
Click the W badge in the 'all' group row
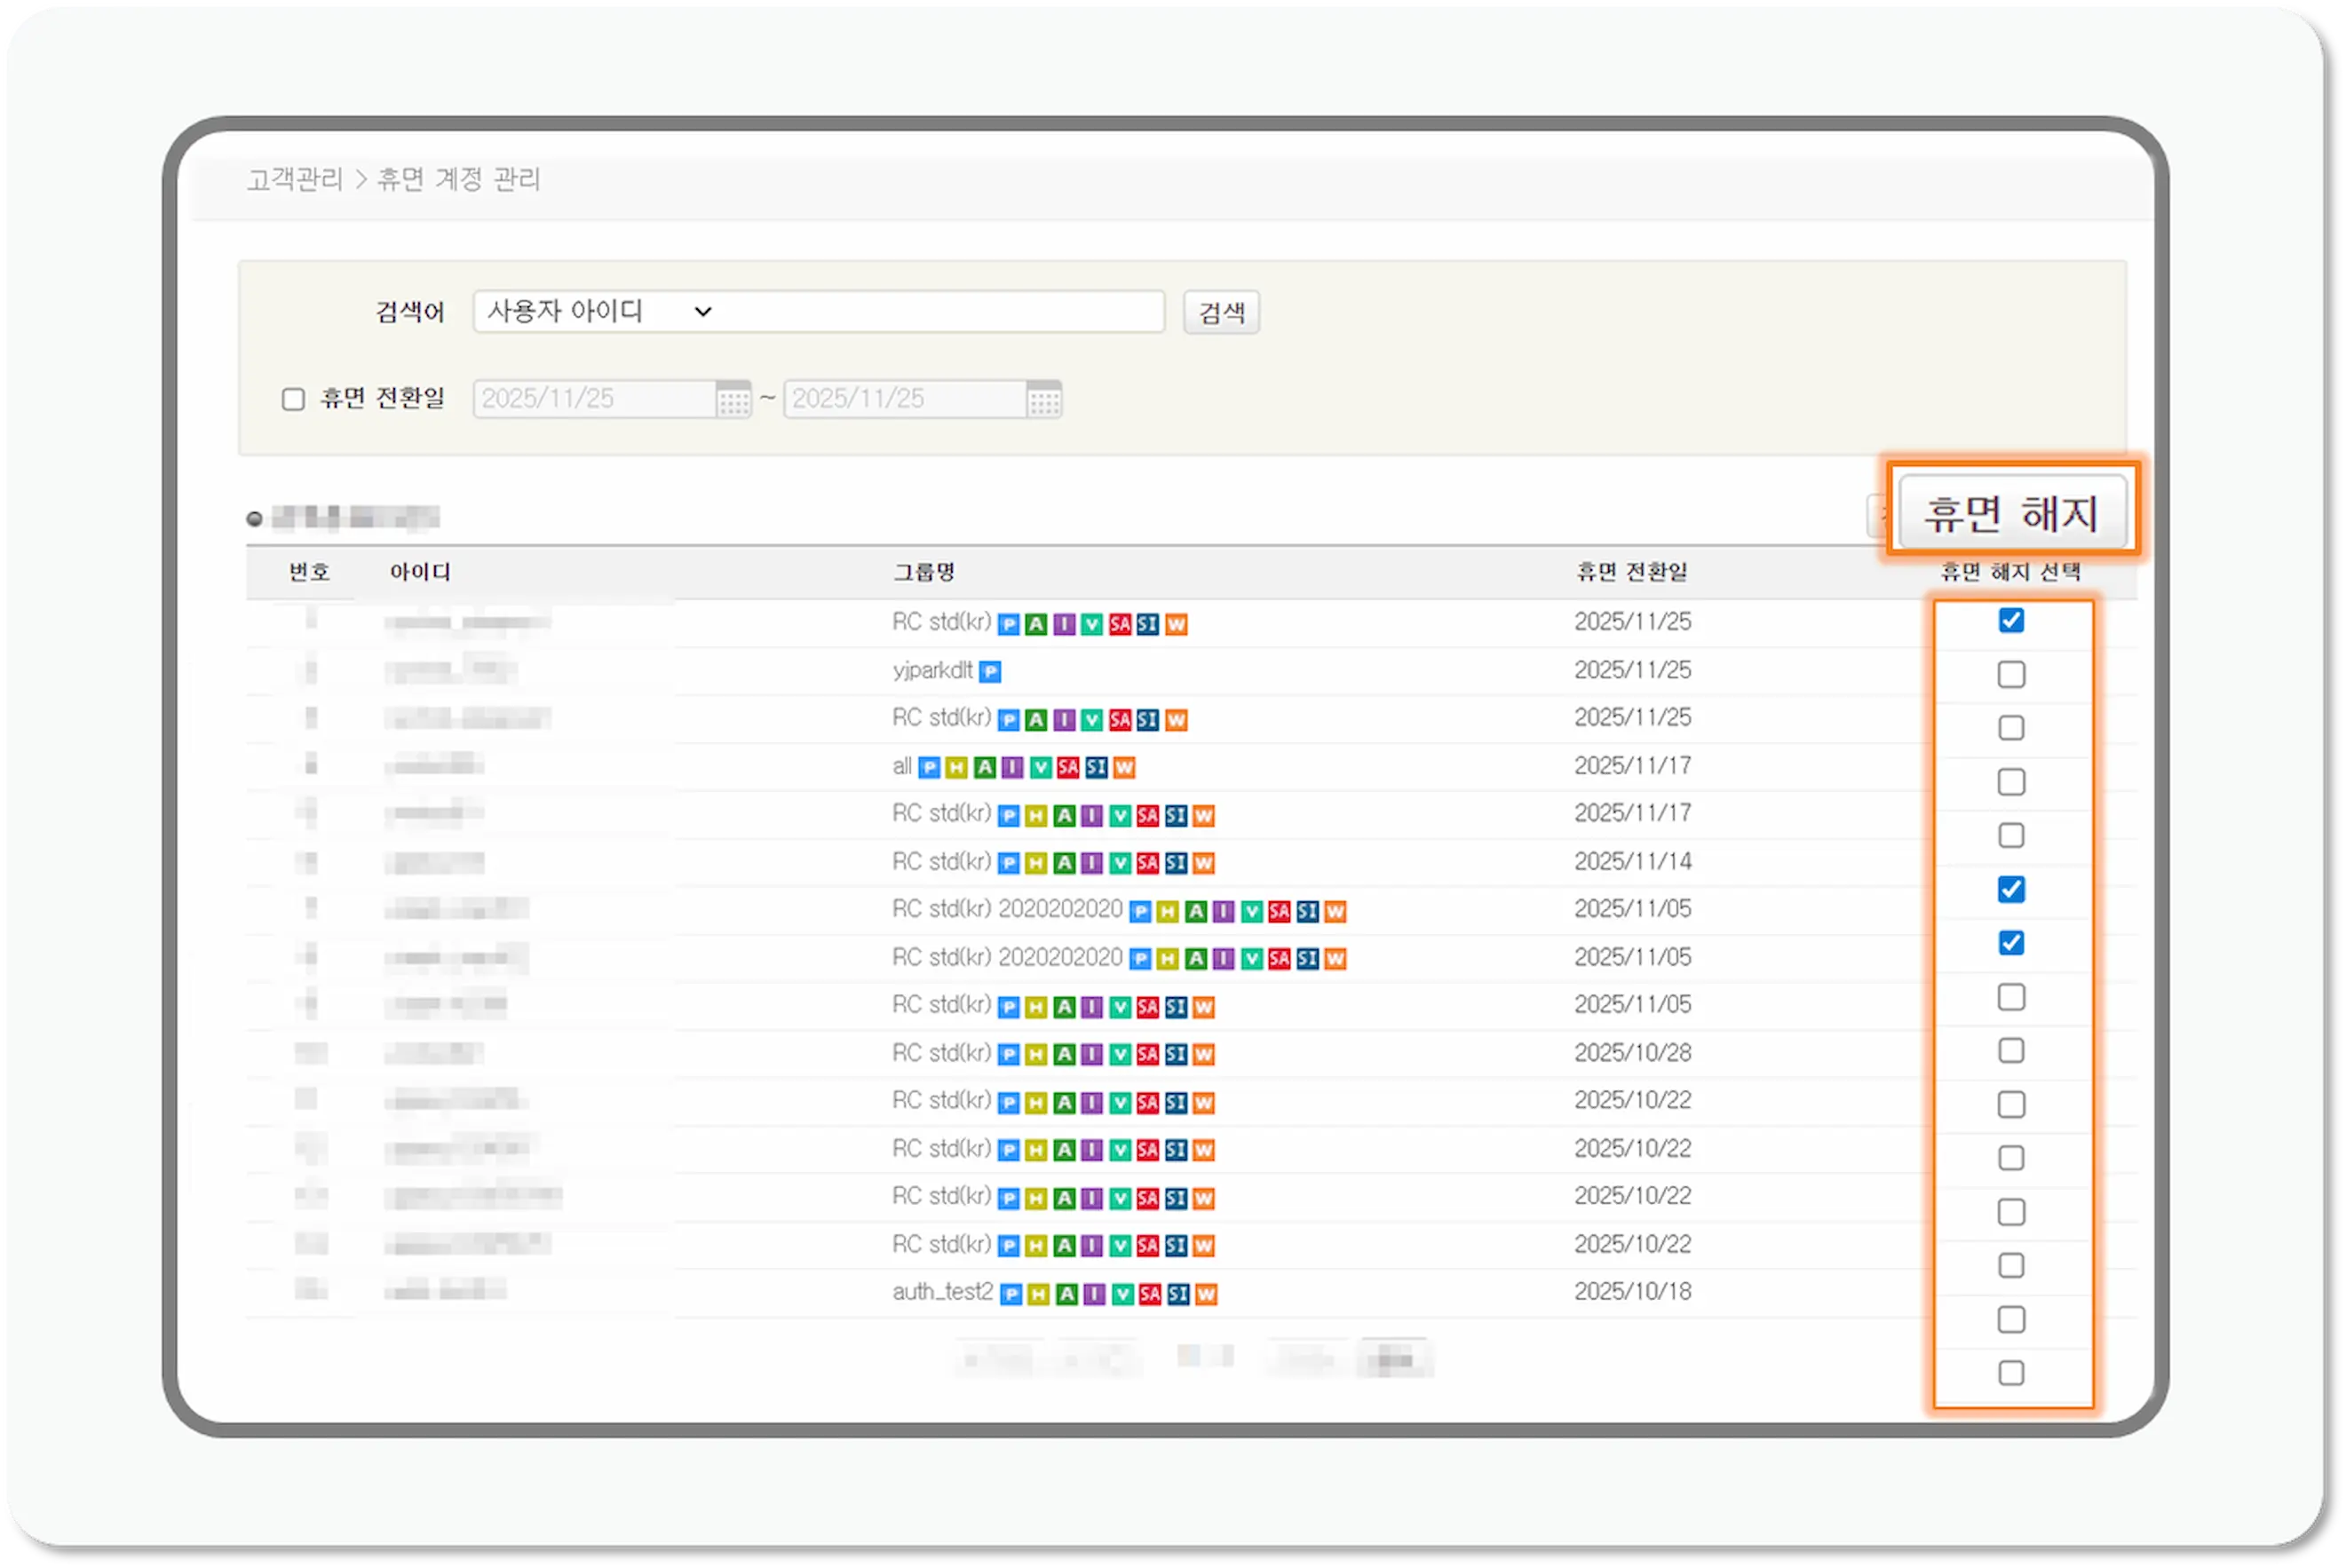(x=1126, y=767)
